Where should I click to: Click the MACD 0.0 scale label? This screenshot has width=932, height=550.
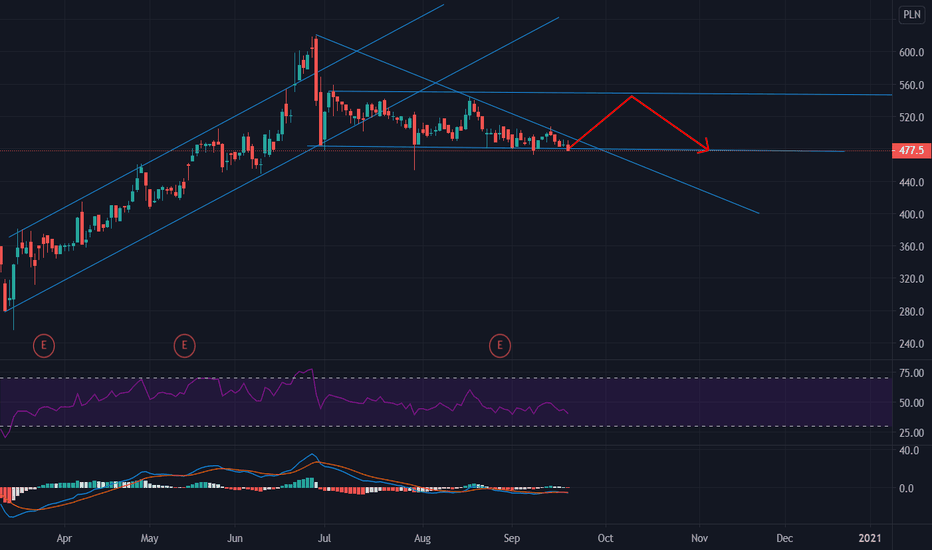pos(906,488)
